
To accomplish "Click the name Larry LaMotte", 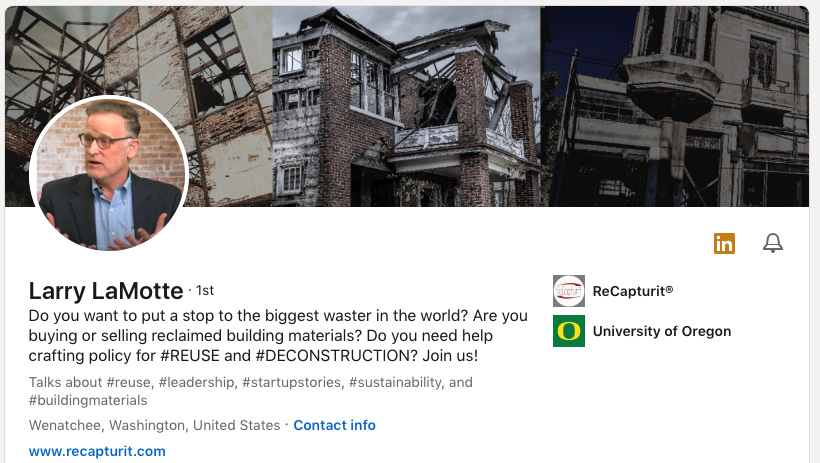I will [106, 291].
